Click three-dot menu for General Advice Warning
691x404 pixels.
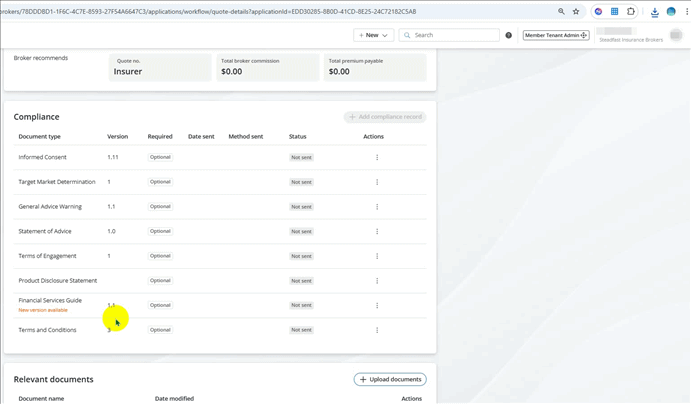[x=377, y=207]
